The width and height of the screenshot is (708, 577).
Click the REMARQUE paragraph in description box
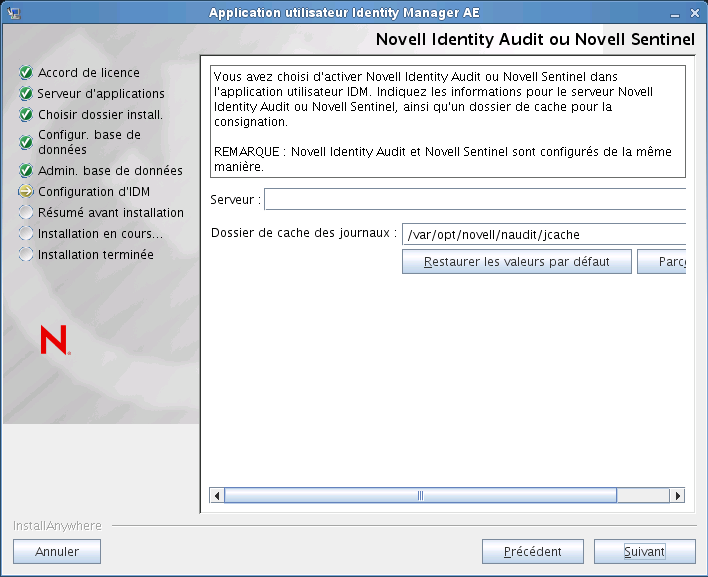(x=442, y=159)
